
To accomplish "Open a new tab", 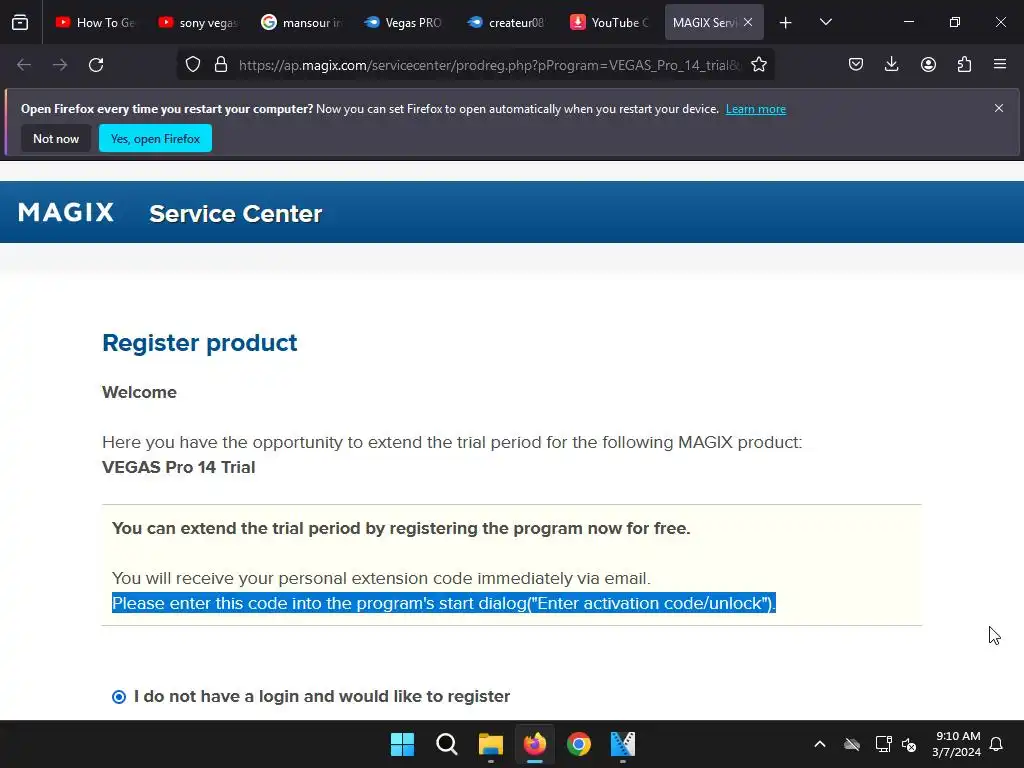I will (x=786, y=23).
